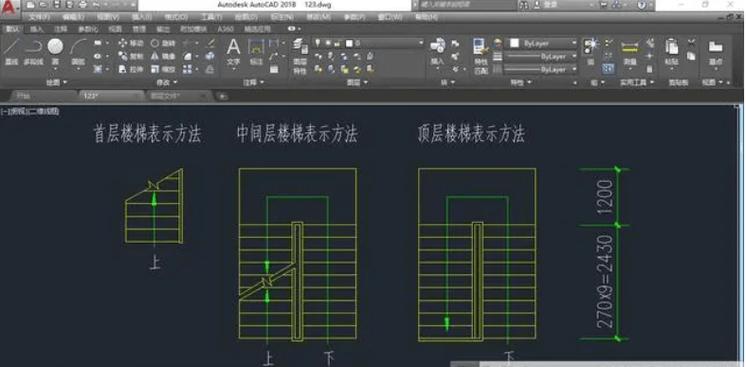Toggle layer 0 on/off light bulb
746x367 pixels.
(317, 43)
